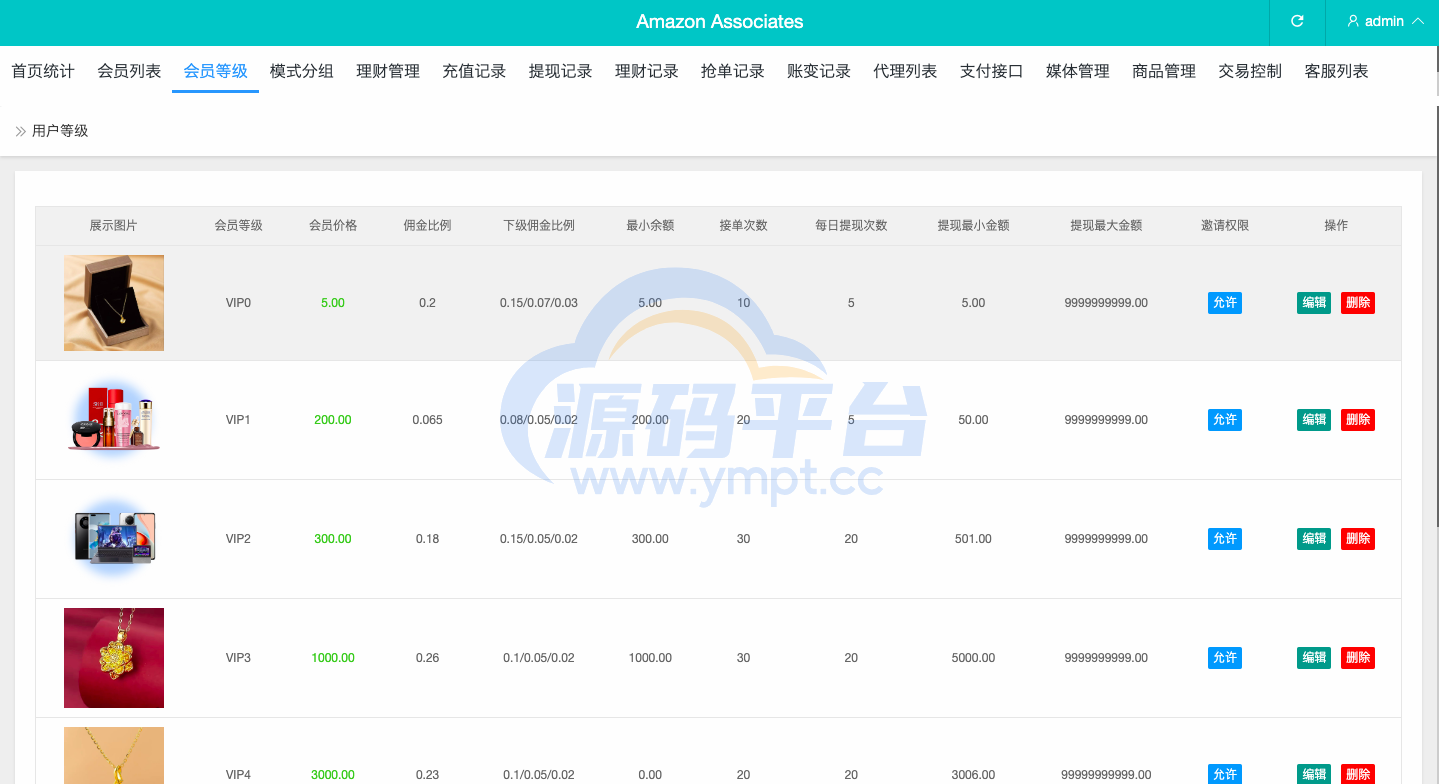Viewport: 1439px width, 784px height.
Task: Open the 媒体管理 tab
Action: tap(1078, 71)
